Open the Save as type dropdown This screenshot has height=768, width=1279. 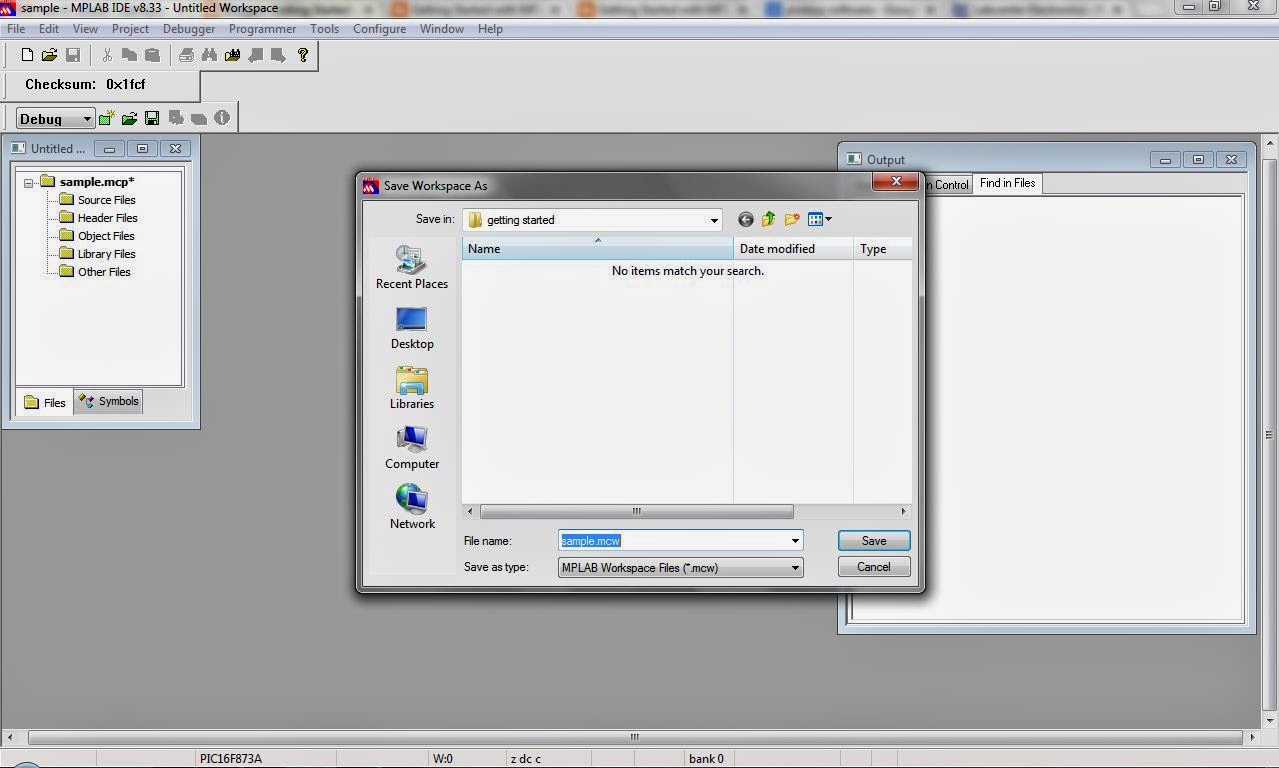(x=795, y=568)
